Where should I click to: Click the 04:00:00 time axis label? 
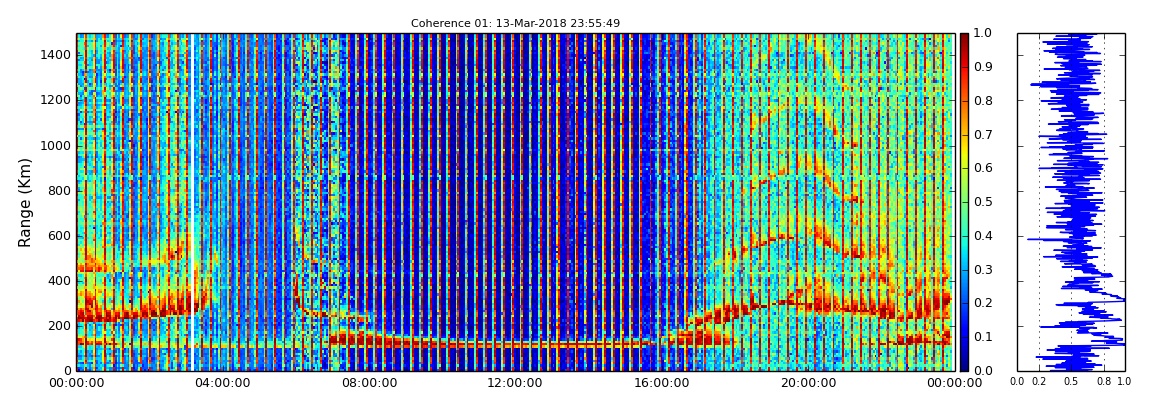pos(221,383)
